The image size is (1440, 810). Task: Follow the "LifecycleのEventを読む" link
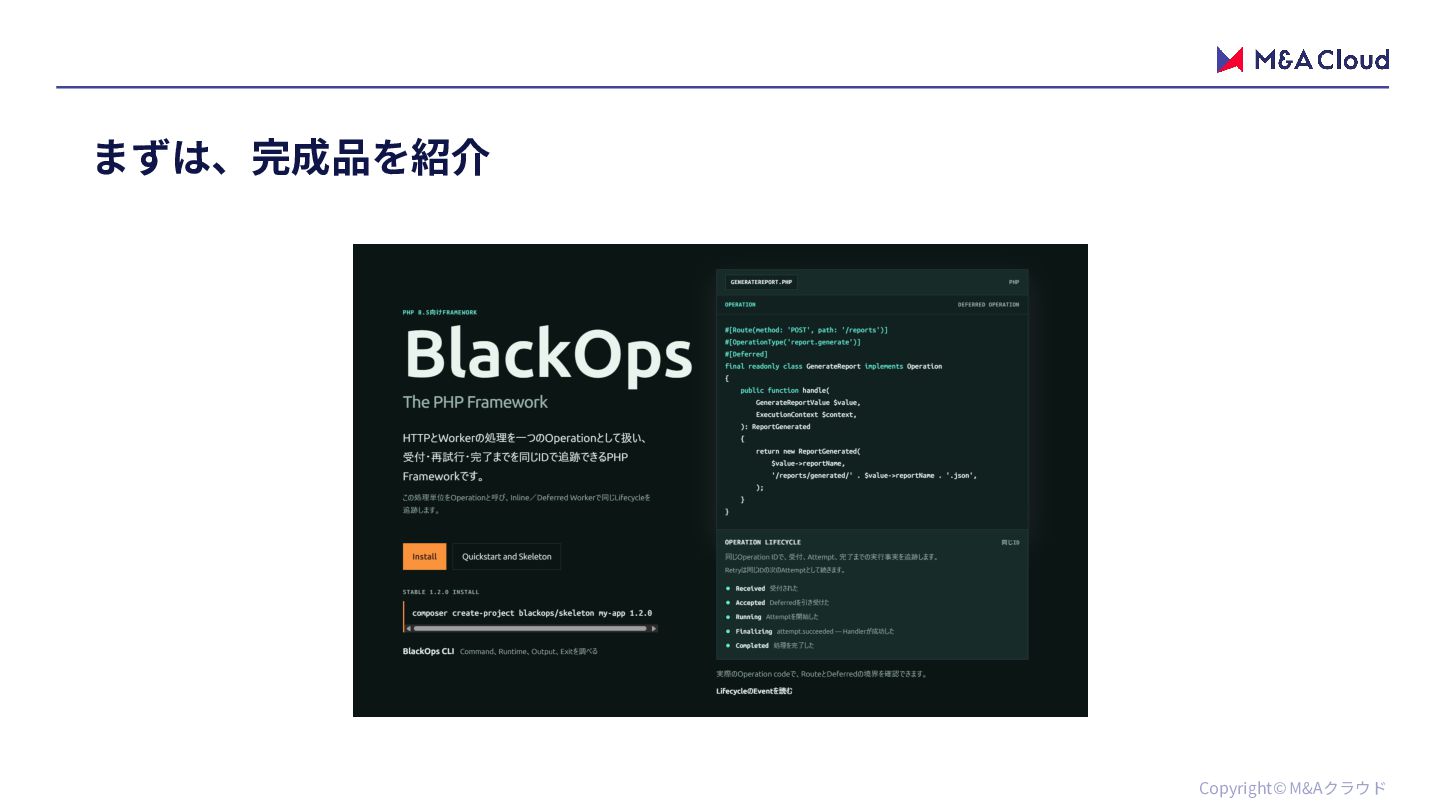754,691
